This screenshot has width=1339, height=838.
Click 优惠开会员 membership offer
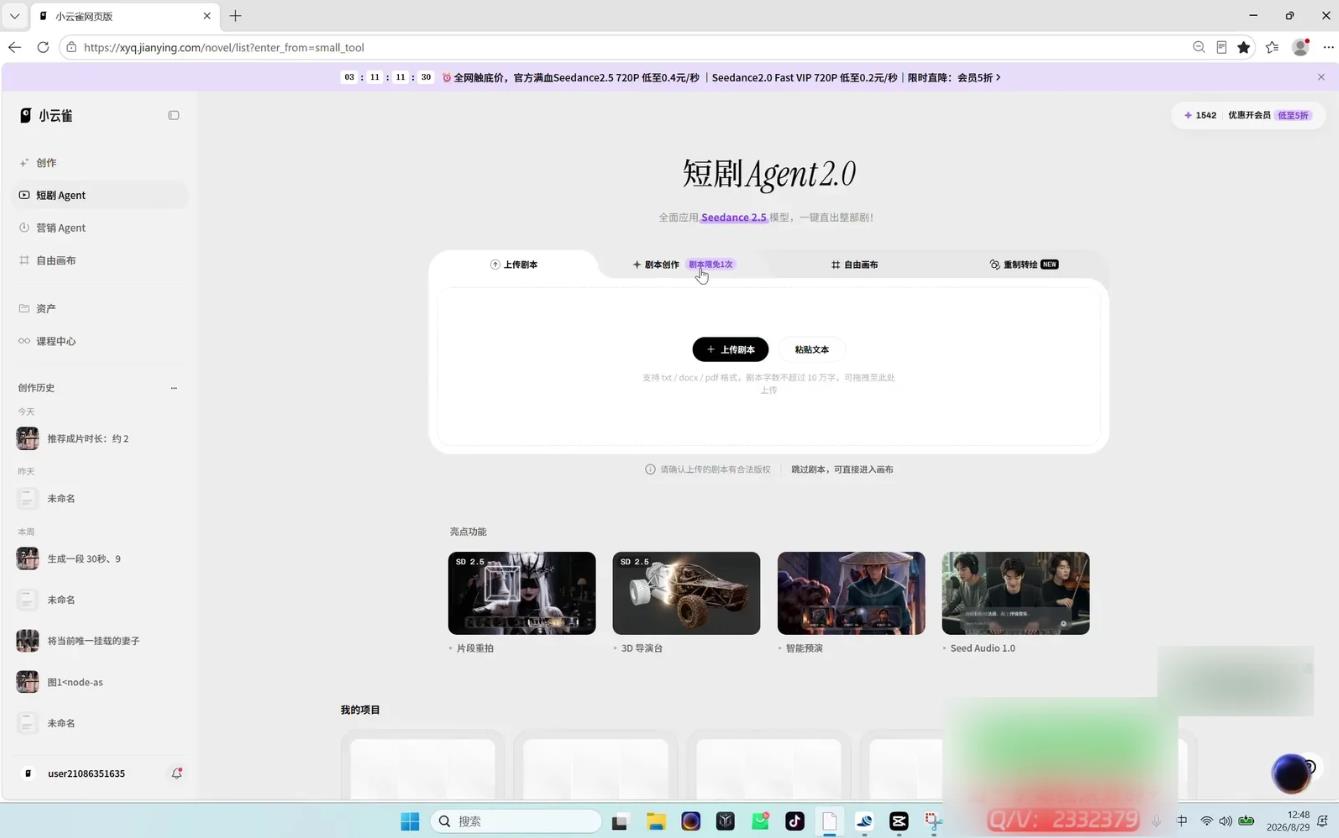tap(1269, 115)
